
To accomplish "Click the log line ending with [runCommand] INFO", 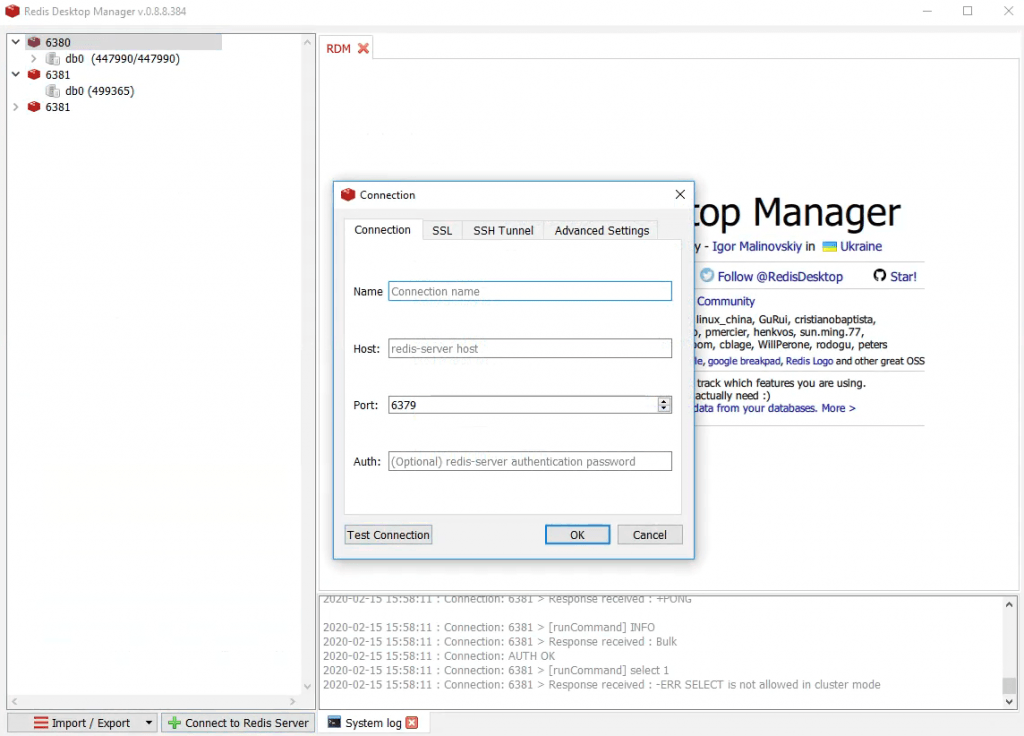I will pyautogui.click(x=488, y=627).
